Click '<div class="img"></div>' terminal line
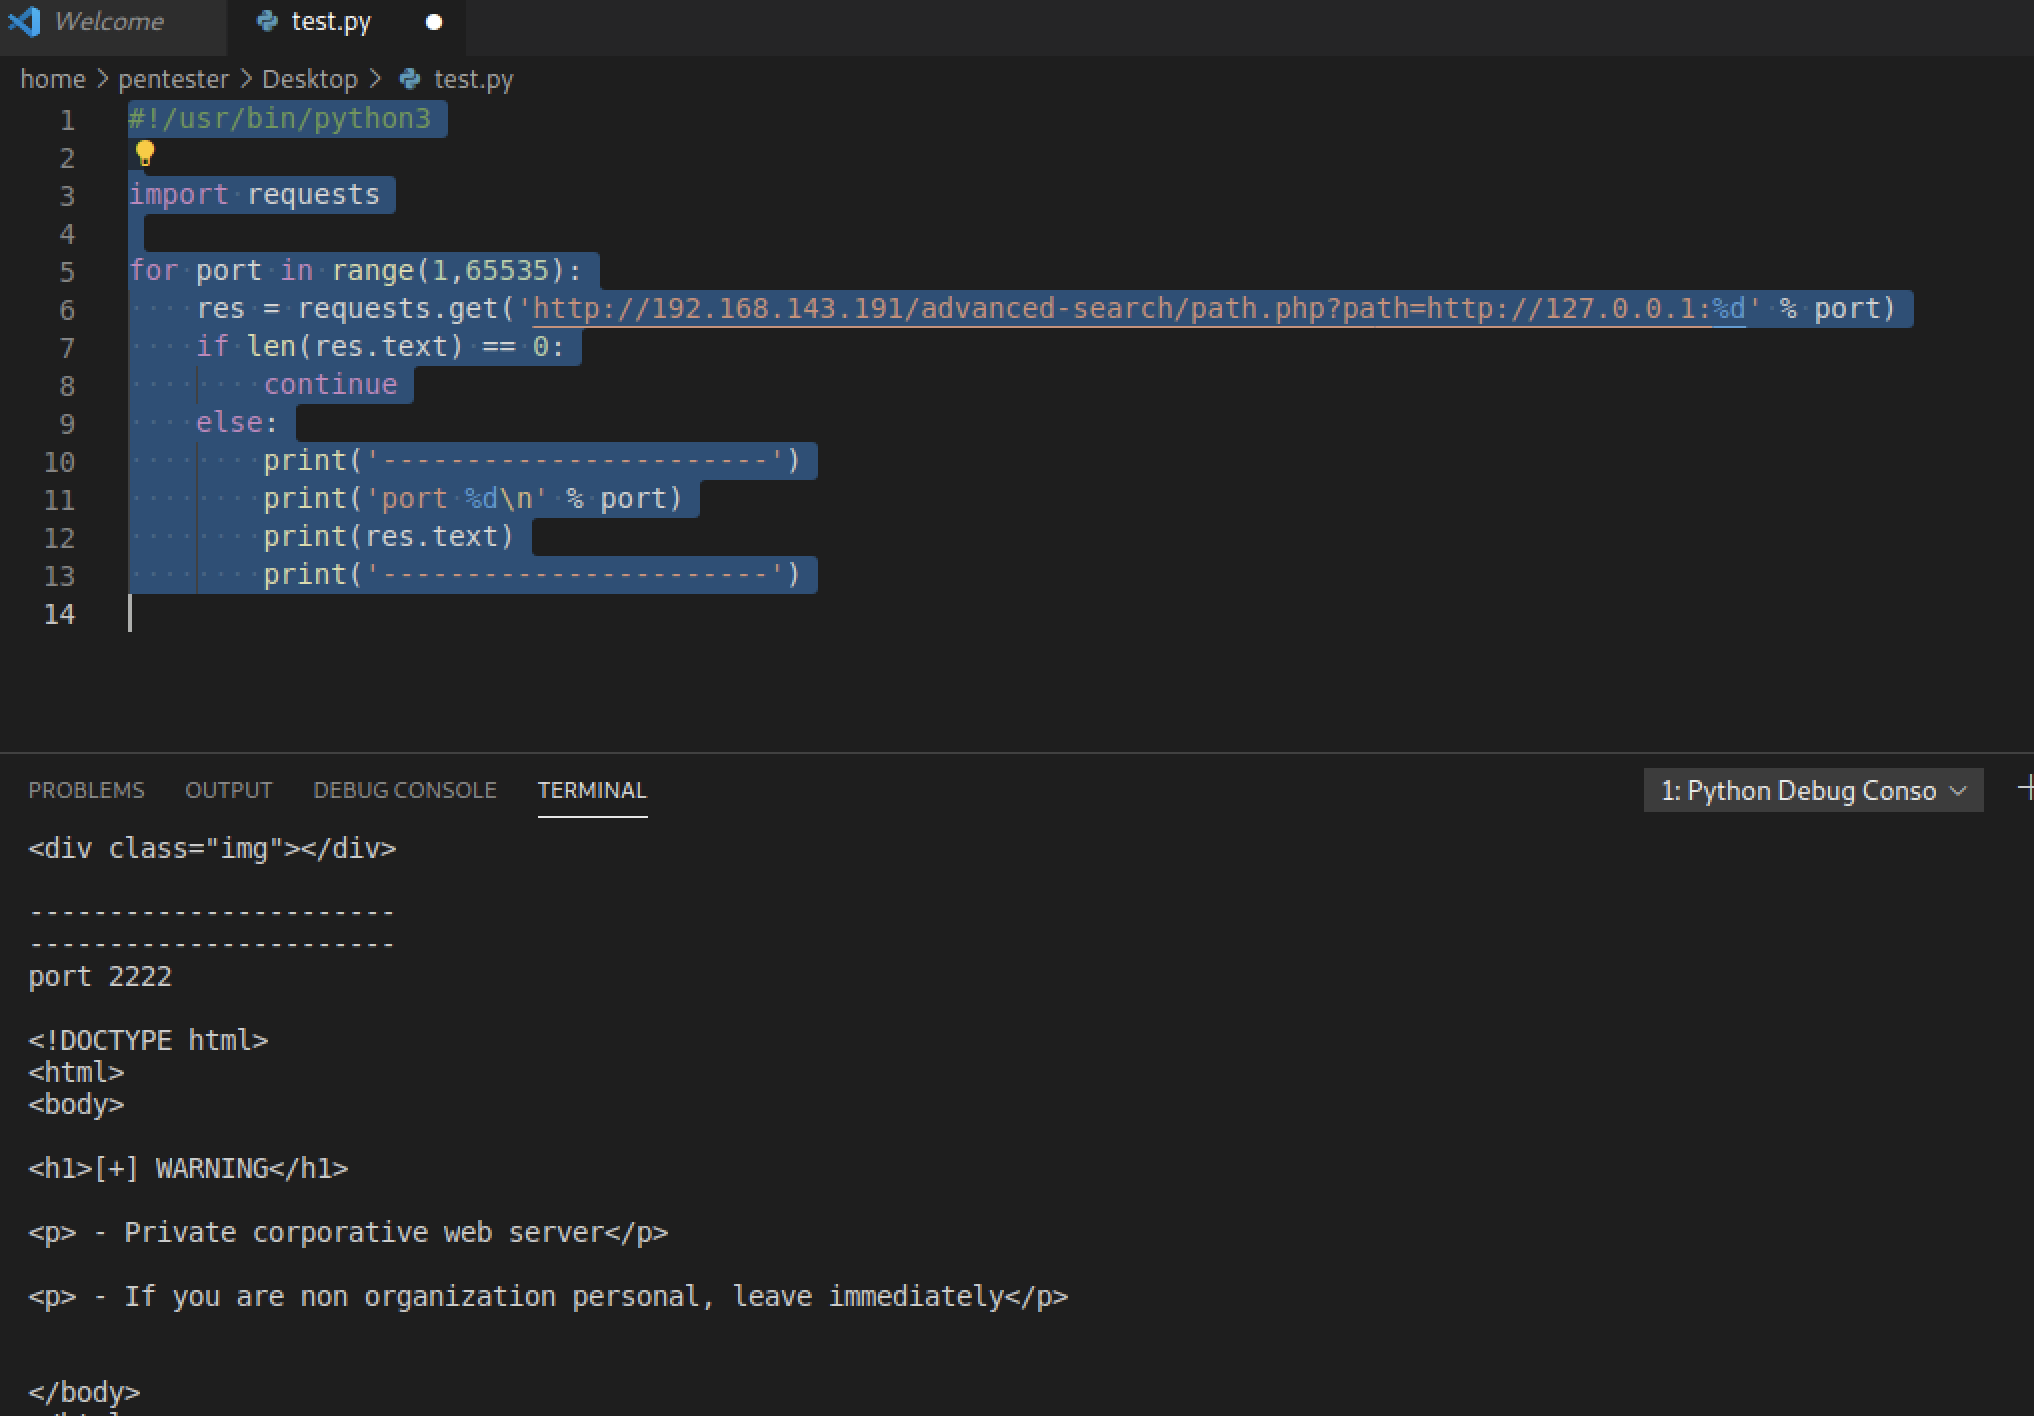This screenshot has height=1416, width=2034. 212,849
